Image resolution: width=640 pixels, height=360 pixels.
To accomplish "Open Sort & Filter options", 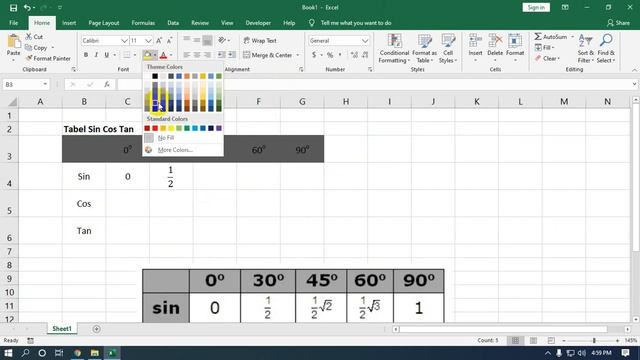I will (x=586, y=49).
